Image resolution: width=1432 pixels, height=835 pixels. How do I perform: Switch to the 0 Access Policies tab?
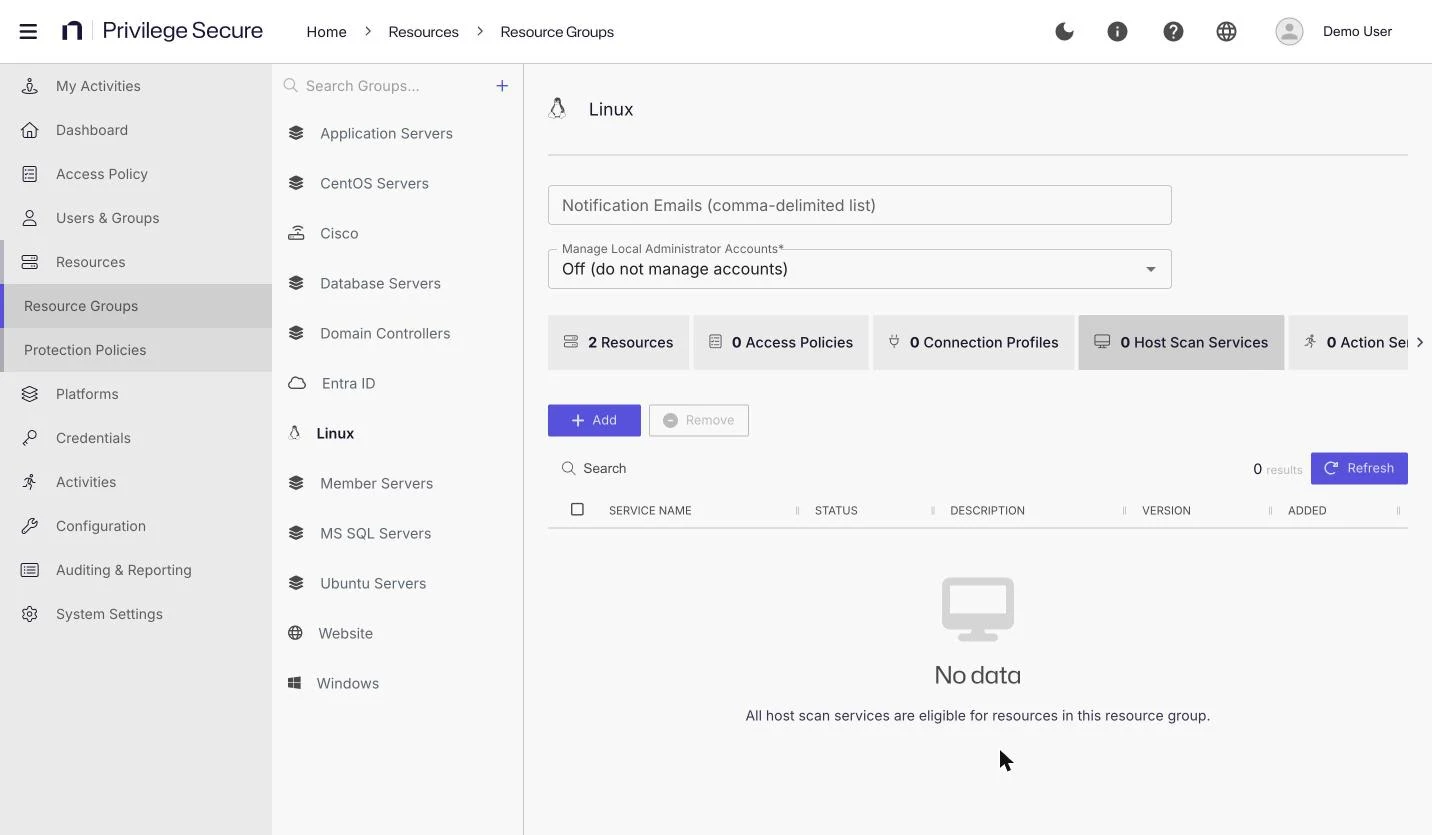click(781, 342)
